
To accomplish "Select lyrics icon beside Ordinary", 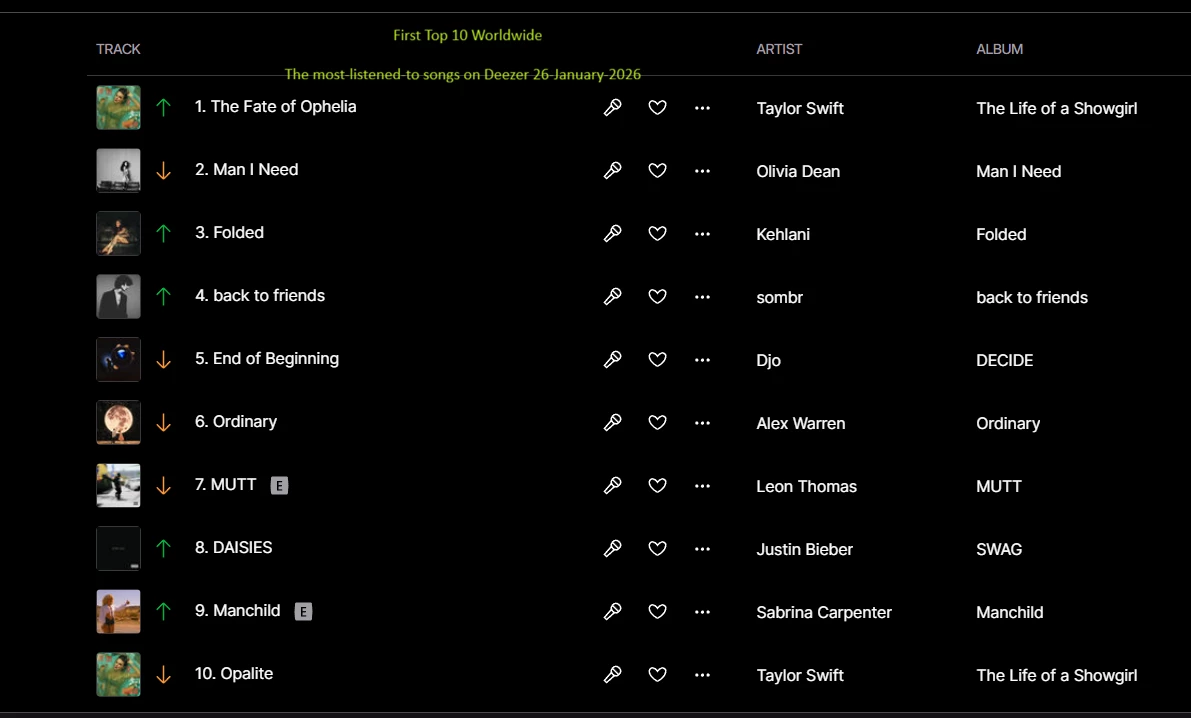I will pos(612,422).
